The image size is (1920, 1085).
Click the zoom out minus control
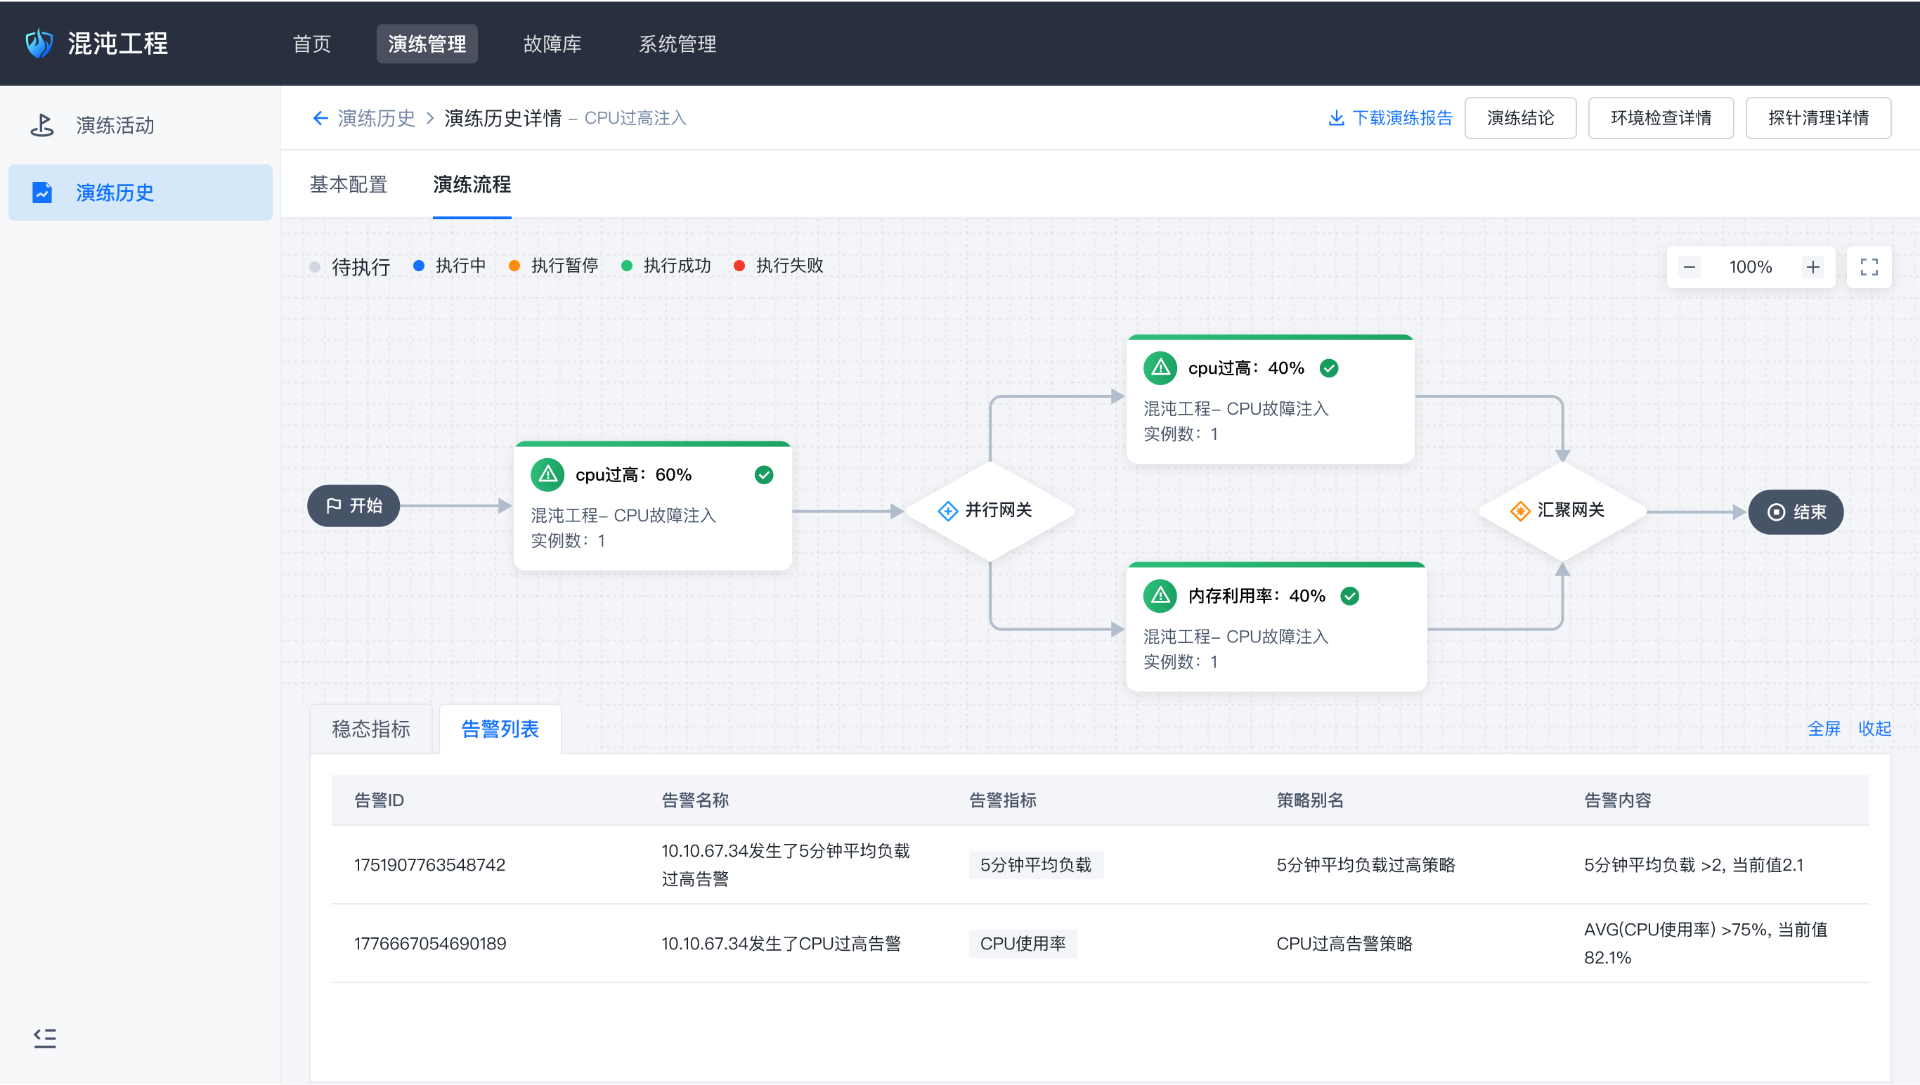[x=1690, y=267]
